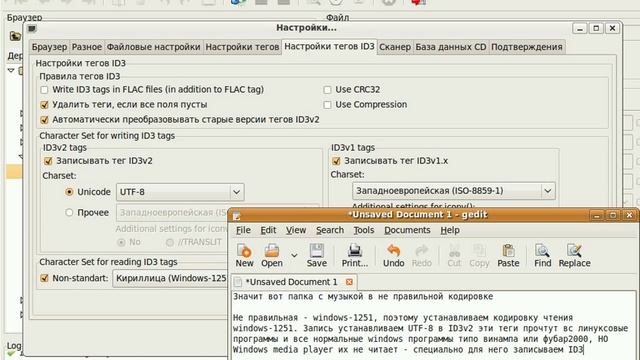Open gedit's Edit menu

click(x=268, y=230)
